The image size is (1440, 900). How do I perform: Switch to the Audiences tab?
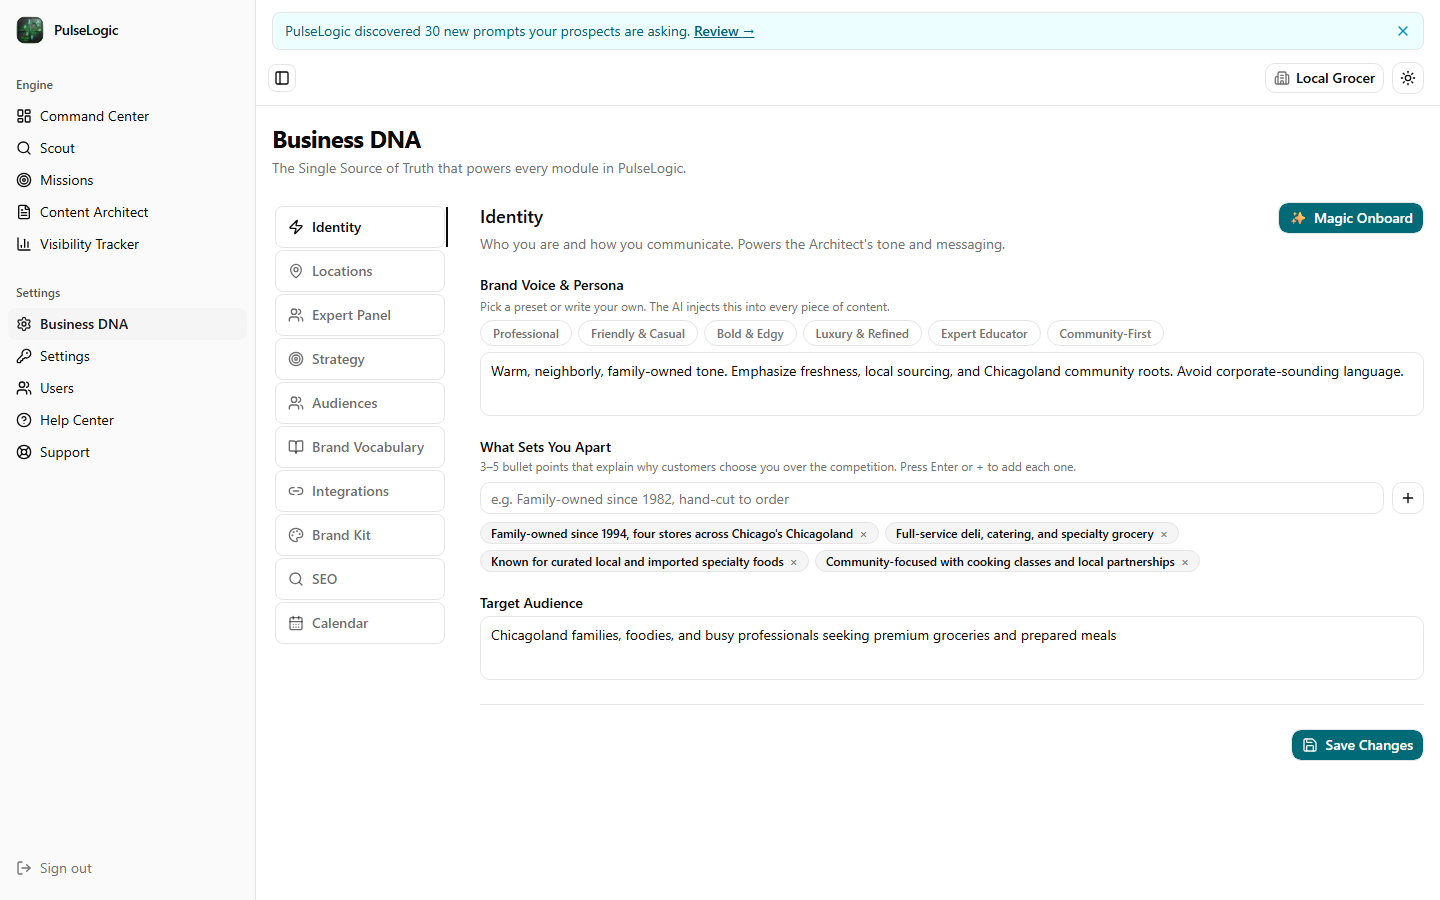coord(360,403)
